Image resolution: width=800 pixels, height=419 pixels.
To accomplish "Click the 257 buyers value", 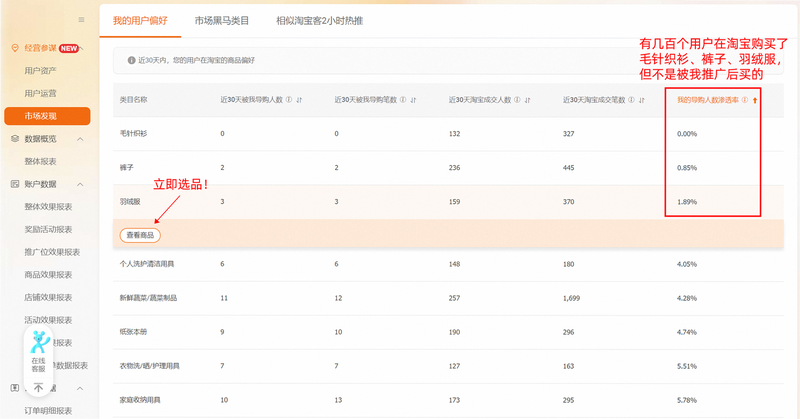I will click(x=454, y=298).
